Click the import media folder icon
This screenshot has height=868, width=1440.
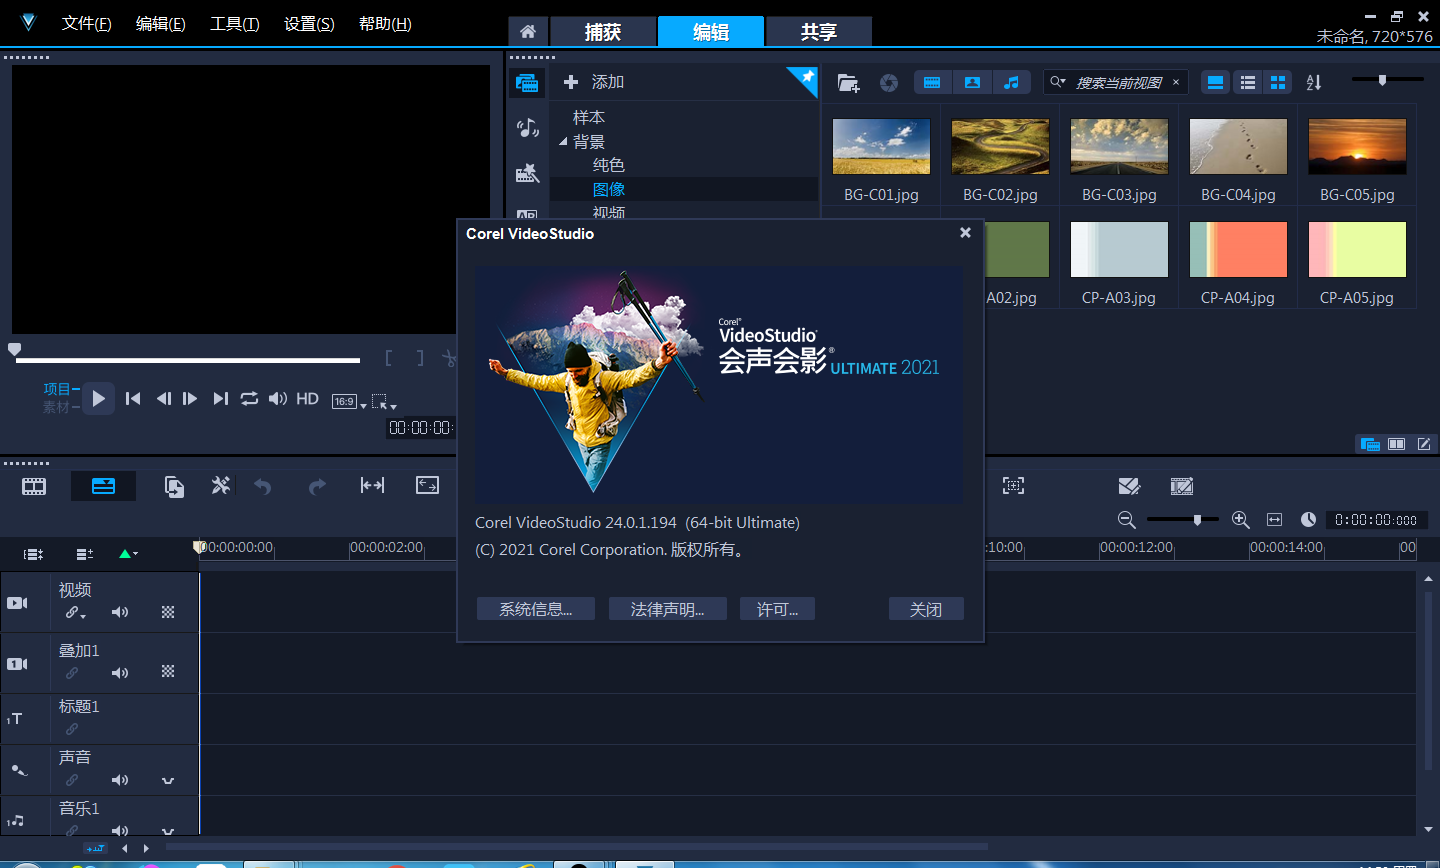tap(848, 83)
